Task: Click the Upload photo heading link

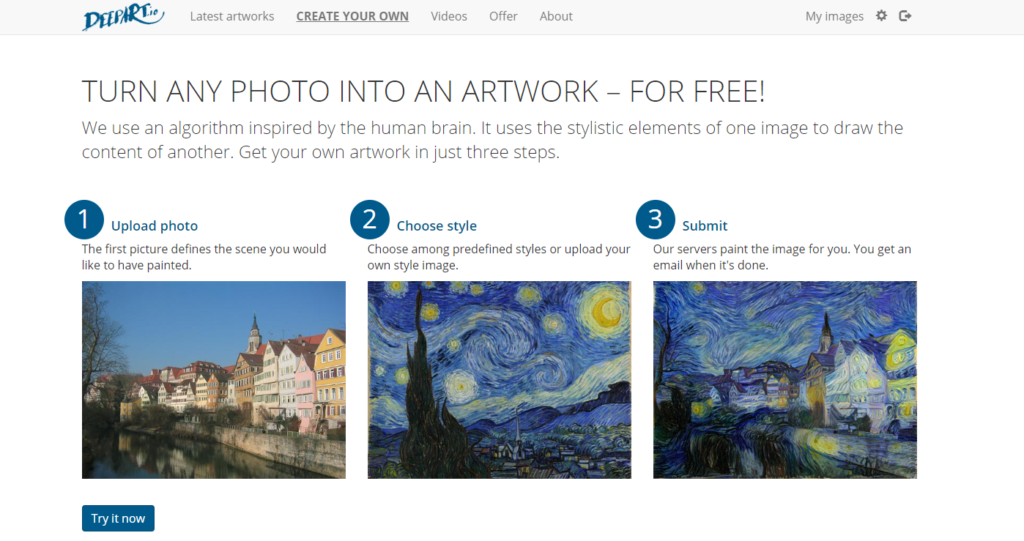Action: [x=154, y=226]
